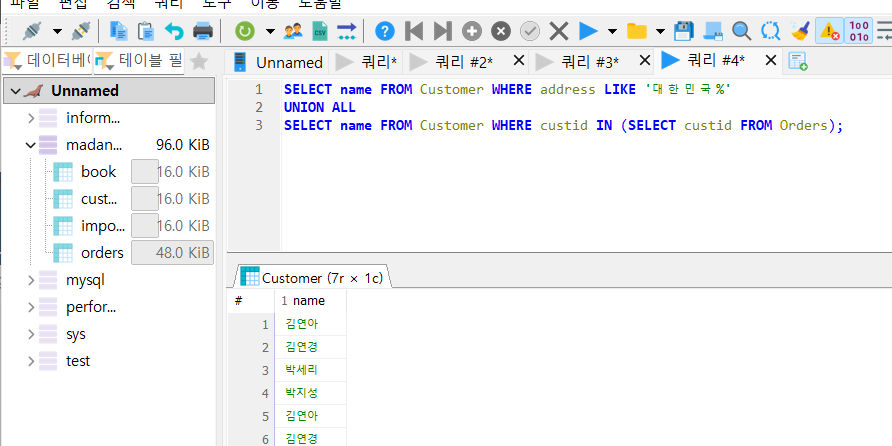The height and width of the screenshot is (446, 892).
Task: Open the refresh options dropdown arrow
Action: coord(270,31)
